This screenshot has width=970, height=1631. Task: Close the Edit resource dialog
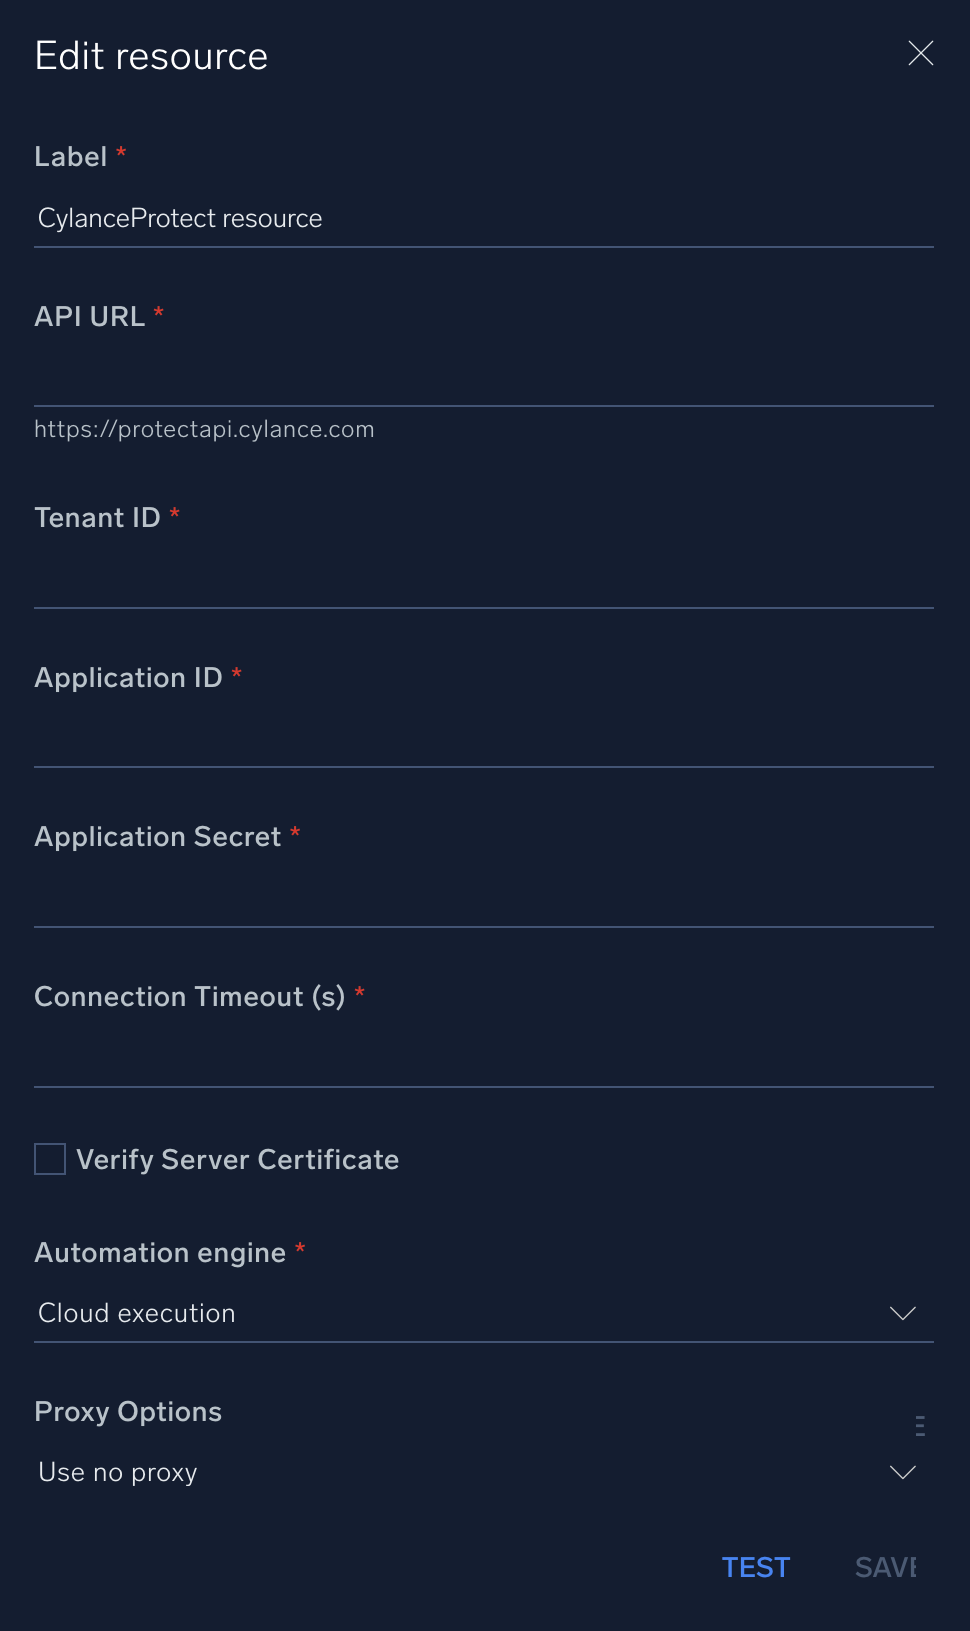point(920,54)
